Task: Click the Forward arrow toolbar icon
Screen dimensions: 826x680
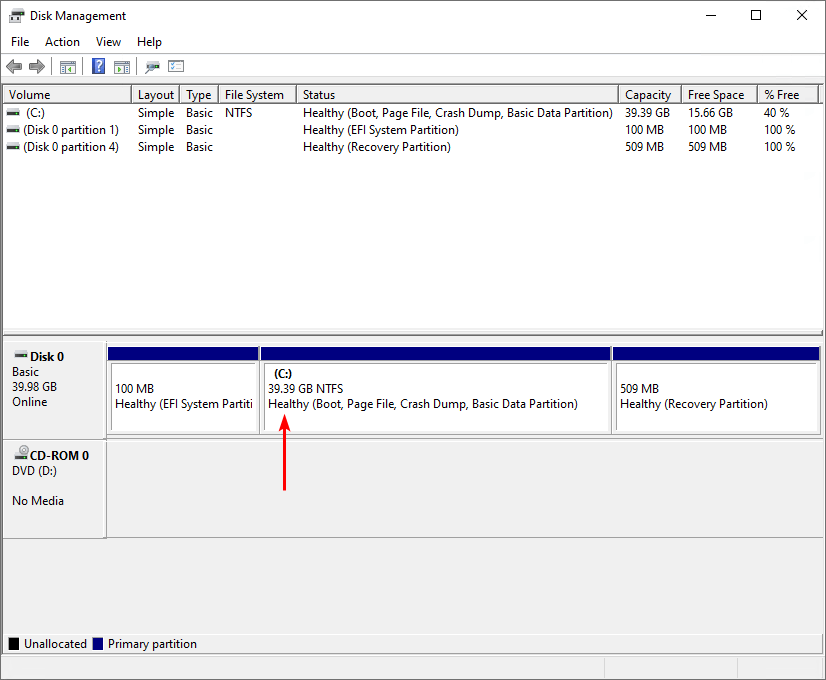Action: [x=37, y=67]
